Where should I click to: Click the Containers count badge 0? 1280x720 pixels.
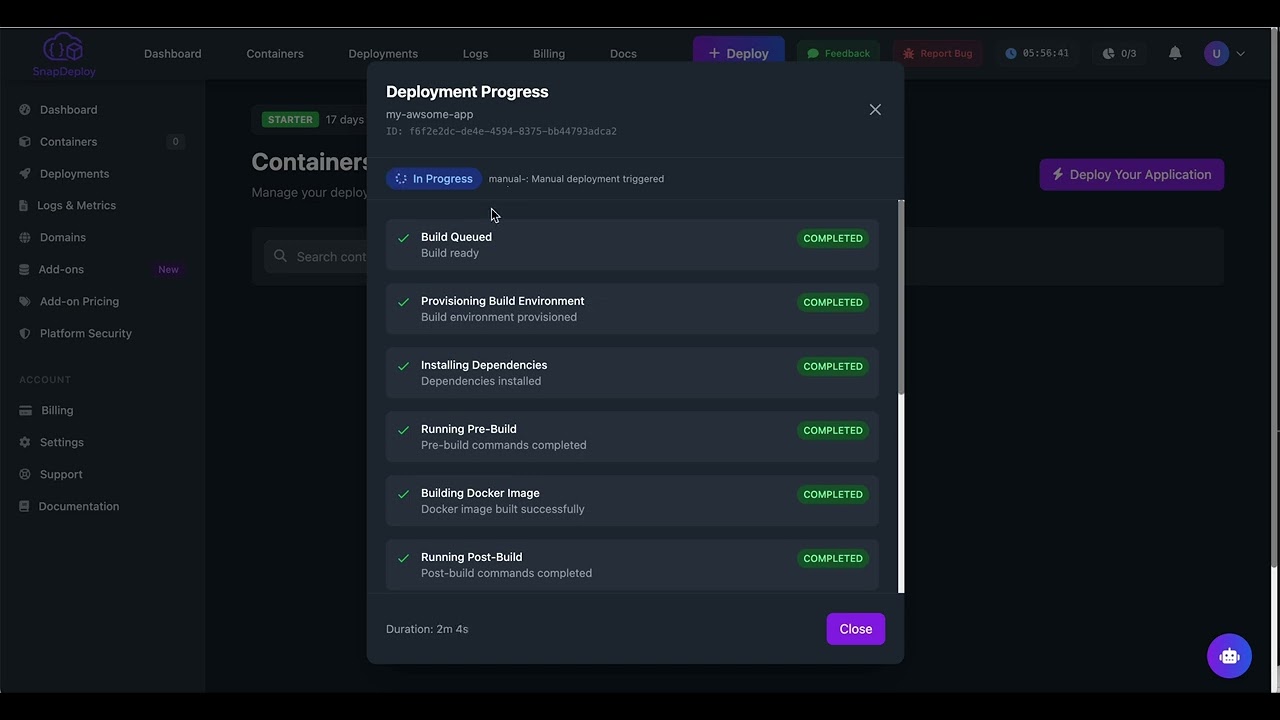tap(175, 142)
